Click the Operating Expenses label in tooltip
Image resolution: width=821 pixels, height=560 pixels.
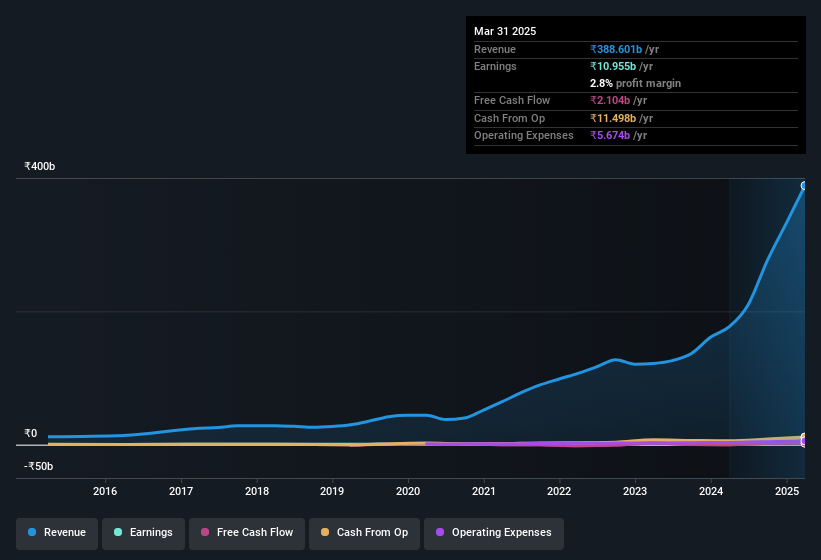[524, 136]
